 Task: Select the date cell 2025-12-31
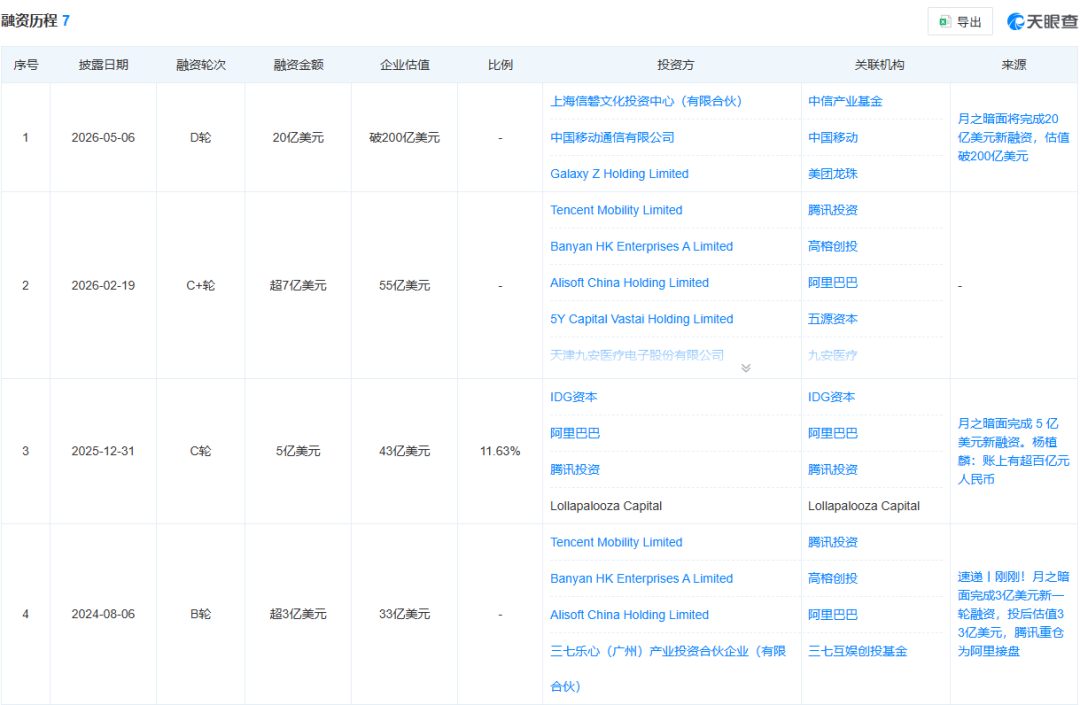pos(103,452)
